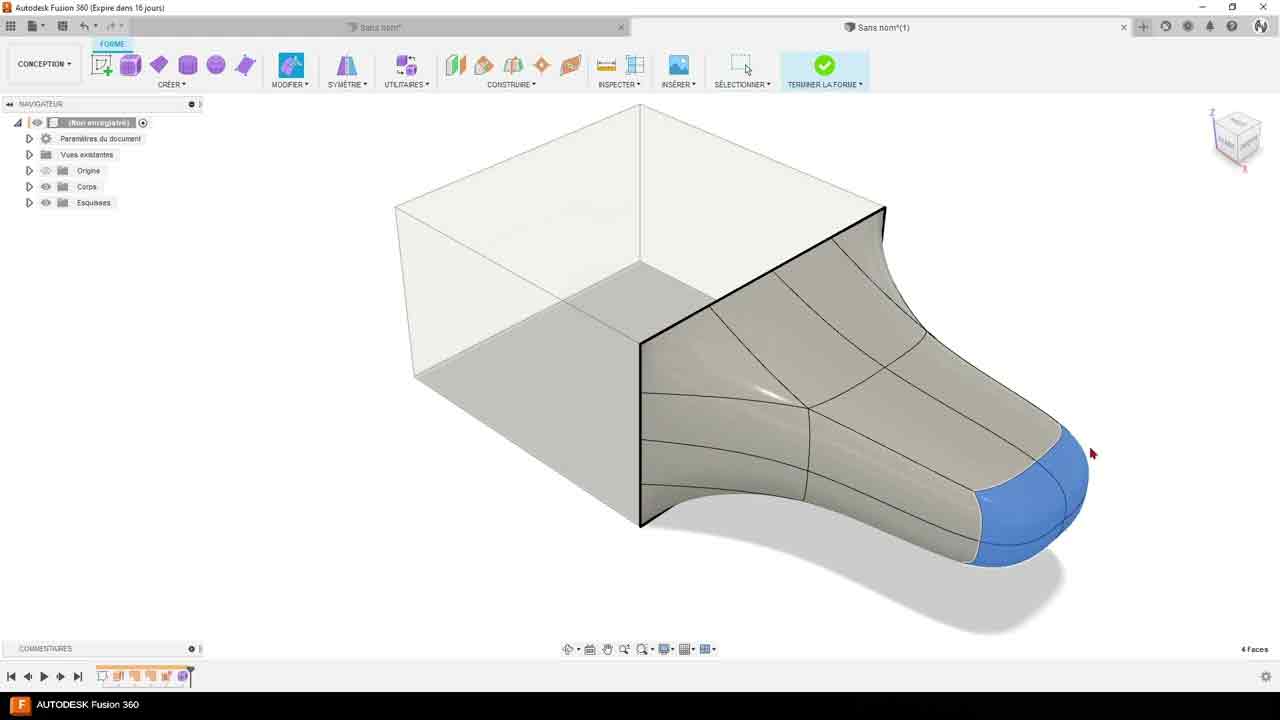Image resolution: width=1280 pixels, height=720 pixels.
Task: Click the Insert image icon
Action: coord(679,65)
